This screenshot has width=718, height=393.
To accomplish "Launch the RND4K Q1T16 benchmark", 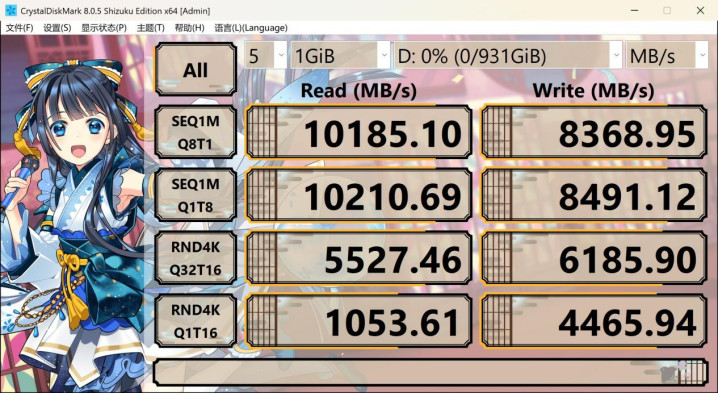I will pos(196,321).
